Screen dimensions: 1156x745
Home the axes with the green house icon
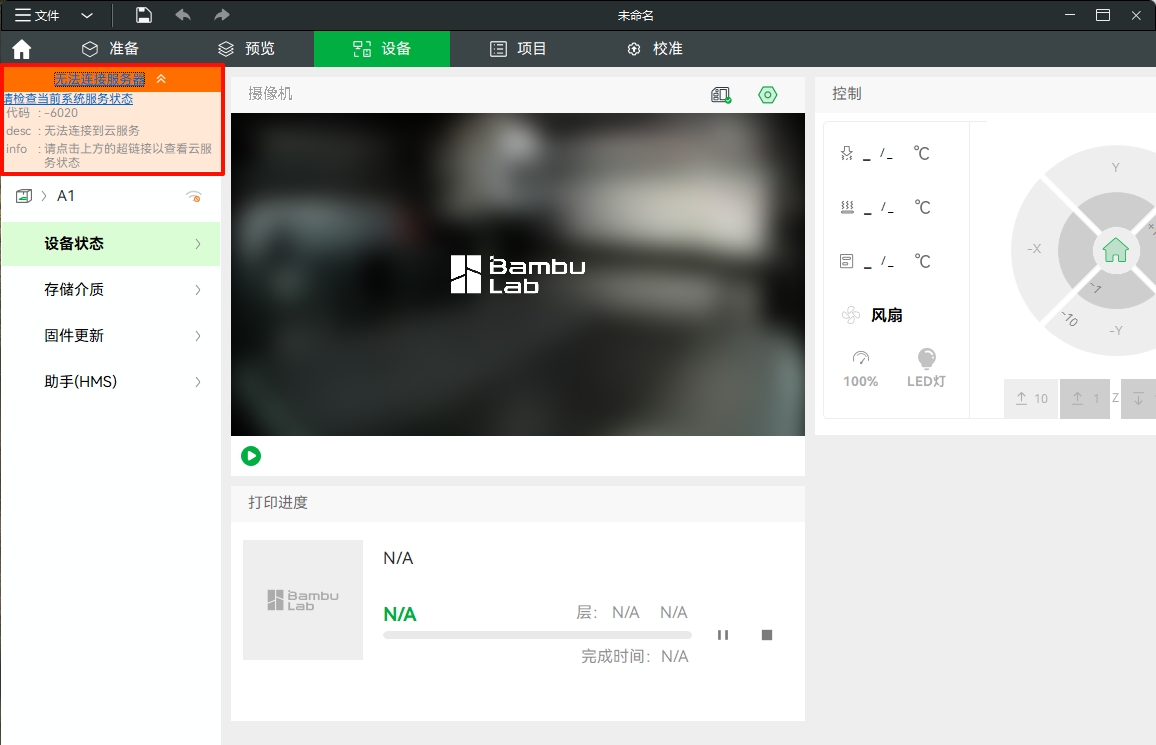click(x=1115, y=251)
